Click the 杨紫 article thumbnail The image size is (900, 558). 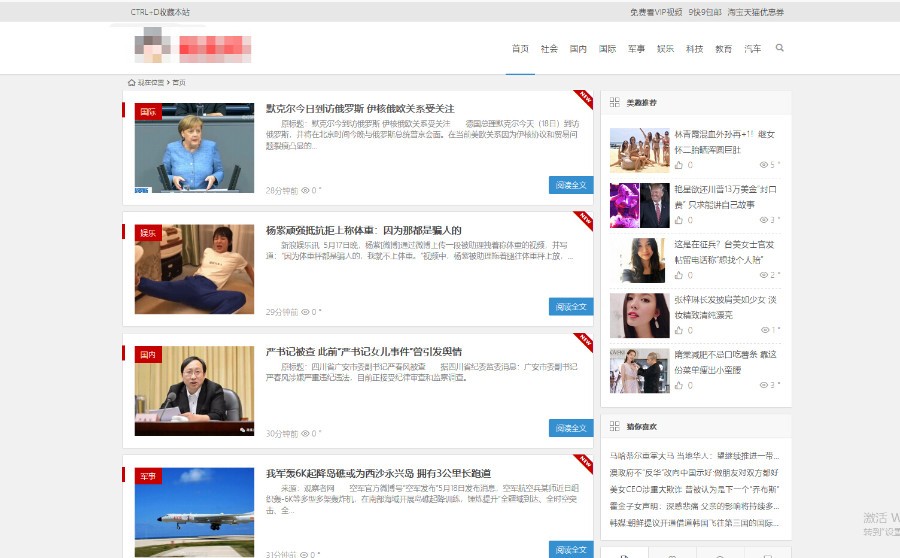(194, 269)
